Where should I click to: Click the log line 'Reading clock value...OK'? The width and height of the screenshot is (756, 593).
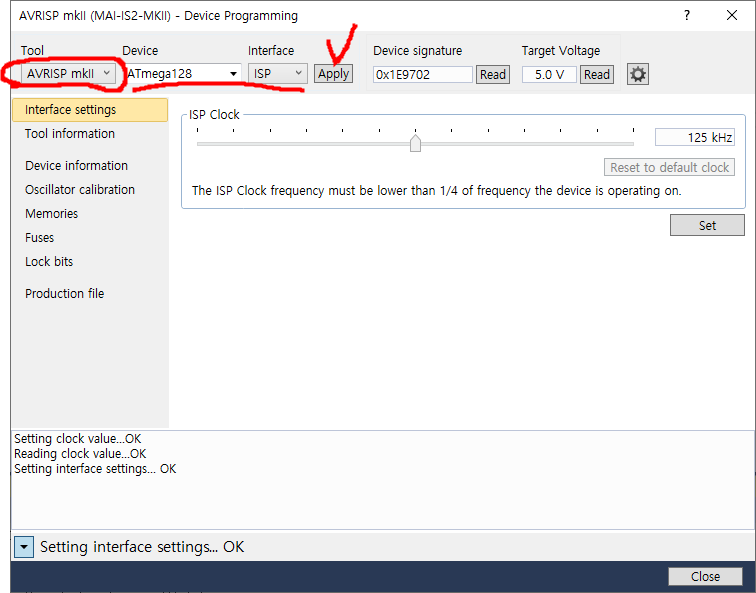point(80,454)
